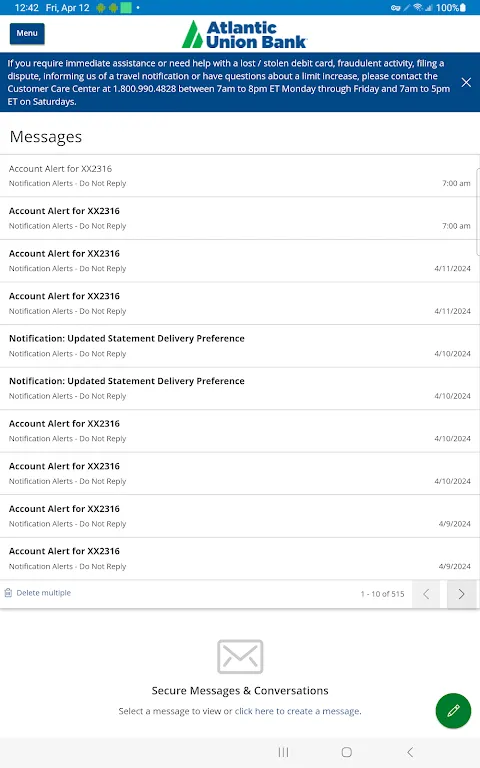Screen dimensions: 480x768
Task: Open Android recent apps button
Action: point(283,752)
